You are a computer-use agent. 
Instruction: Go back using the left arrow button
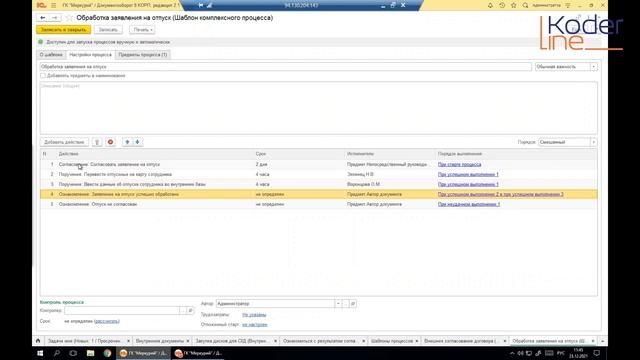click(x=42, y=18)
